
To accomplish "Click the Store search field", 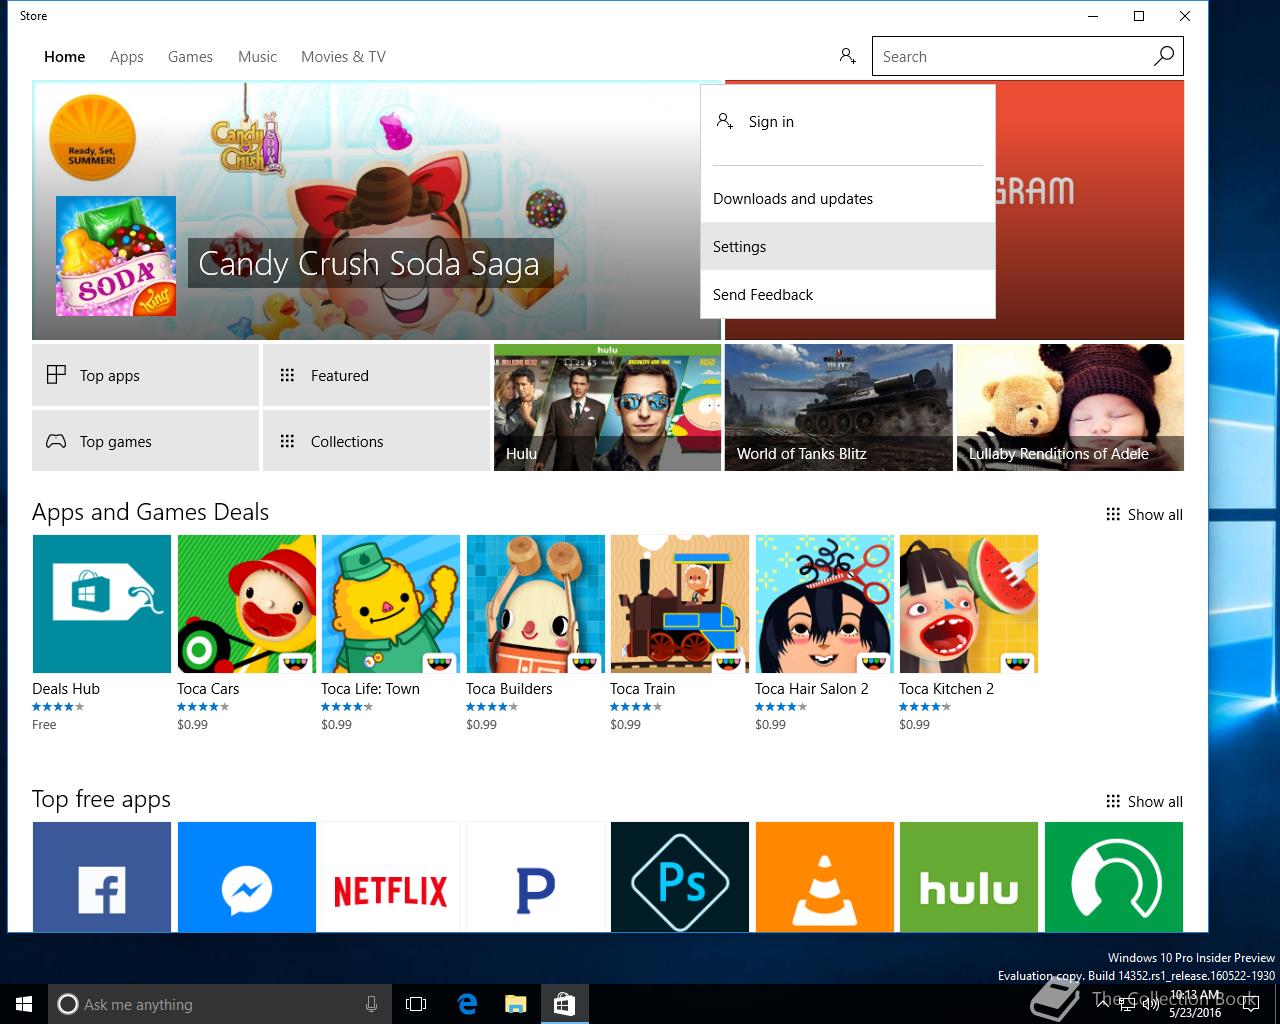I will [x=1010, y=56].
